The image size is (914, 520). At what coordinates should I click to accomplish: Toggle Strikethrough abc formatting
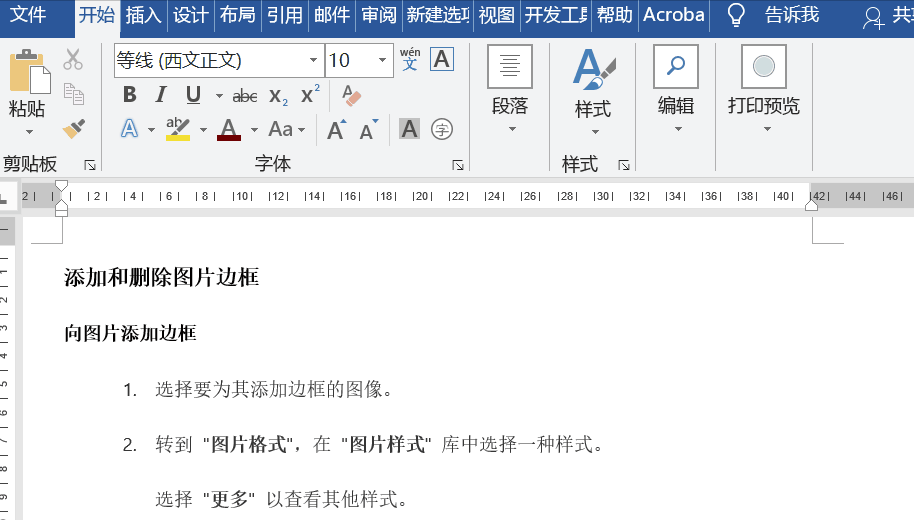[x=245, y=96]
